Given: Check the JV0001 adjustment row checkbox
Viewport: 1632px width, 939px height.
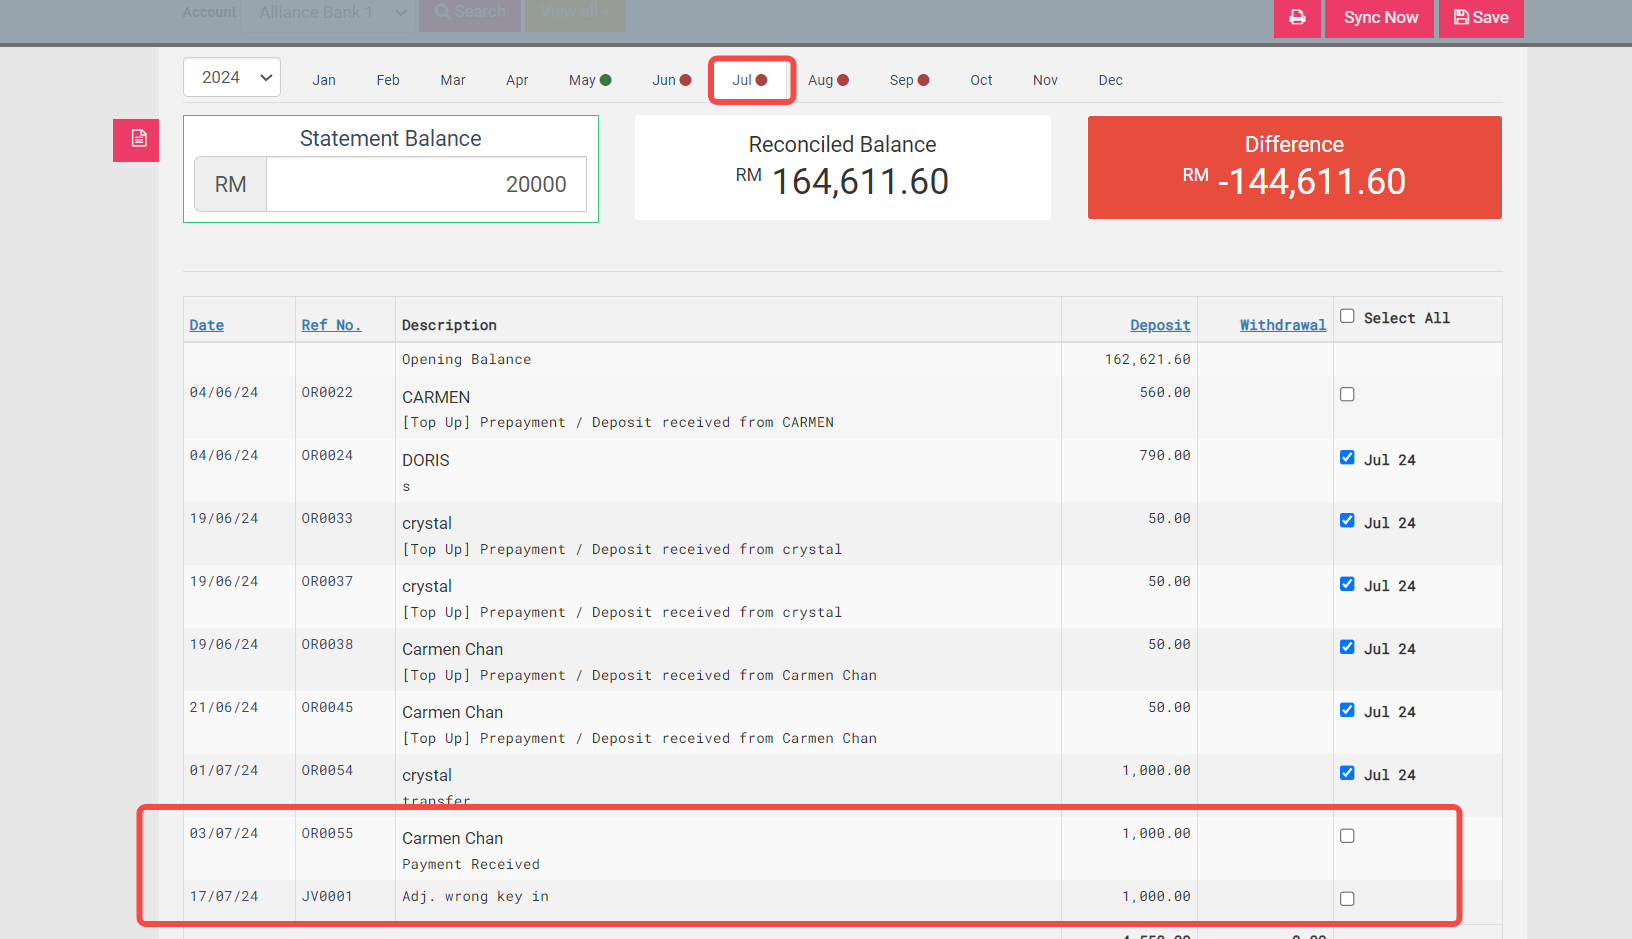Looking at the screenshot, I should 1347,898.
